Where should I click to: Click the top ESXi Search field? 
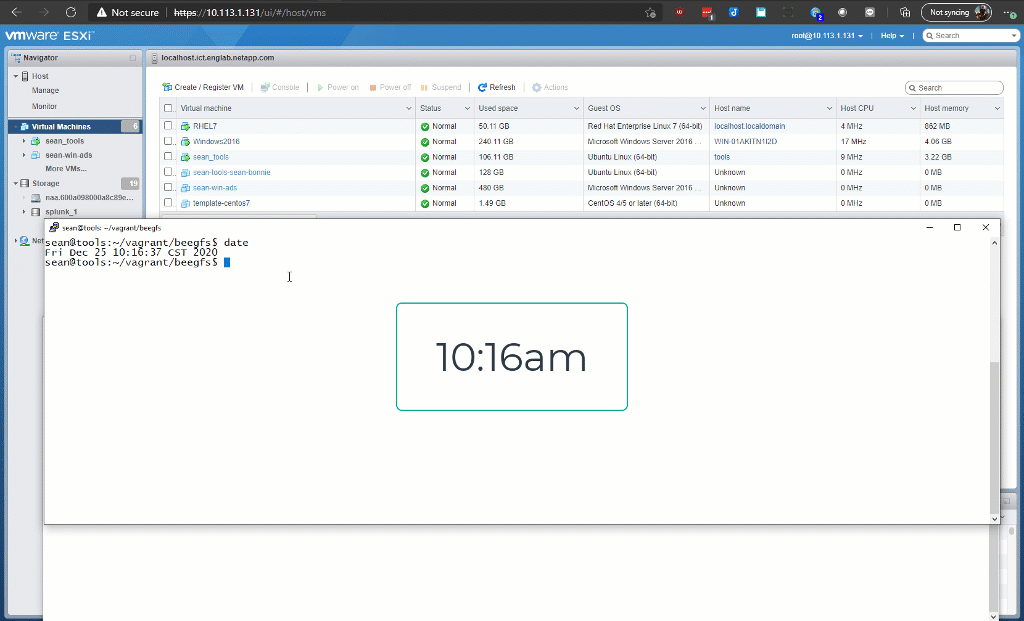tap(970, 35)
